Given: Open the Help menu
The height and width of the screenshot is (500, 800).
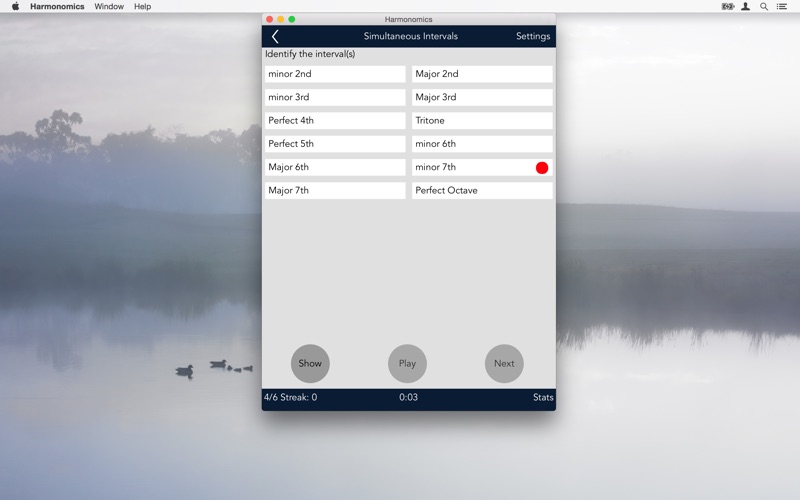Looking at the screenshot, I should pyautogui.click(x=142, y=6).
